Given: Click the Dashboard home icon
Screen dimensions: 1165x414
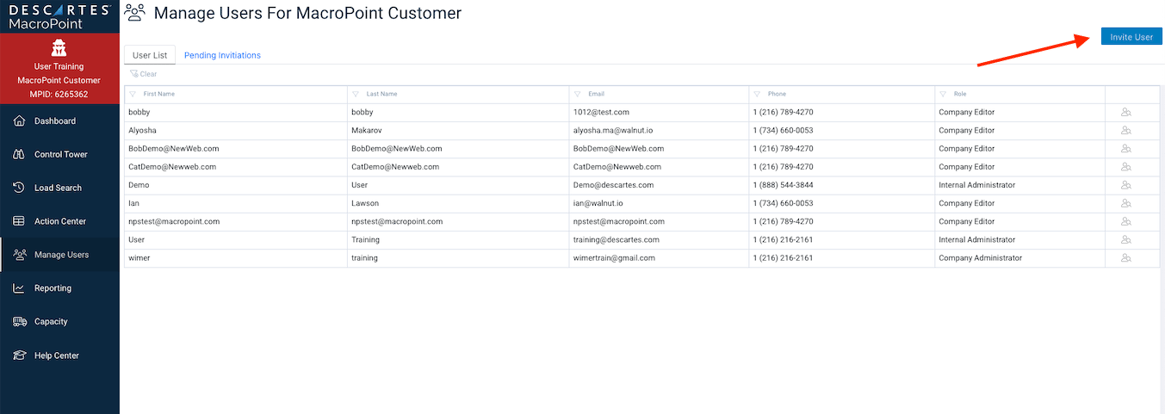Looking at the screenshot, I should coord(19,121).
